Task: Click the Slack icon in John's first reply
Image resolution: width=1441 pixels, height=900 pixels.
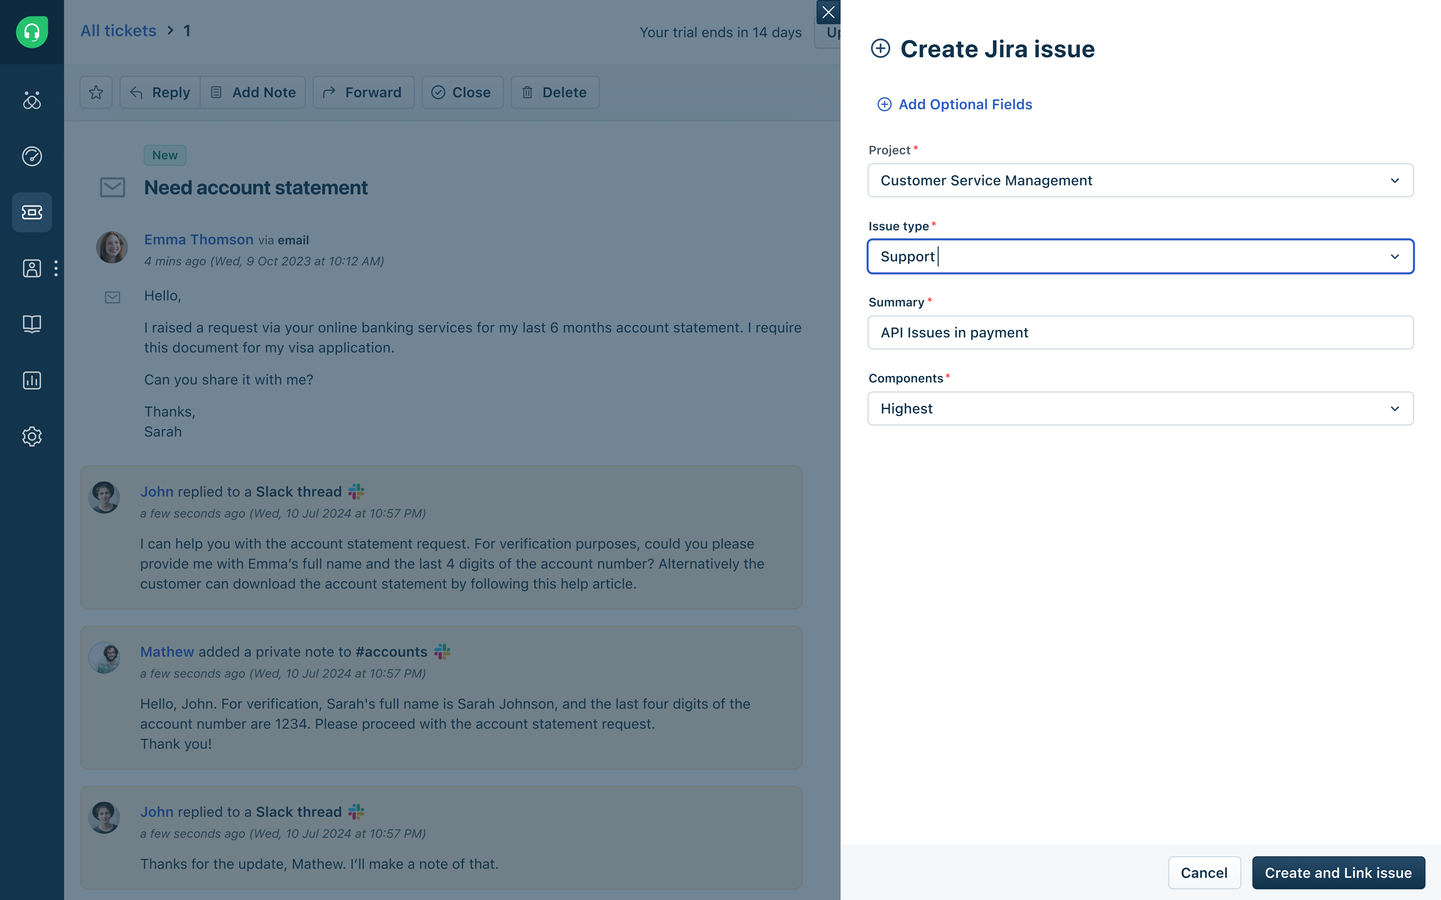Action: pos(356,491)
